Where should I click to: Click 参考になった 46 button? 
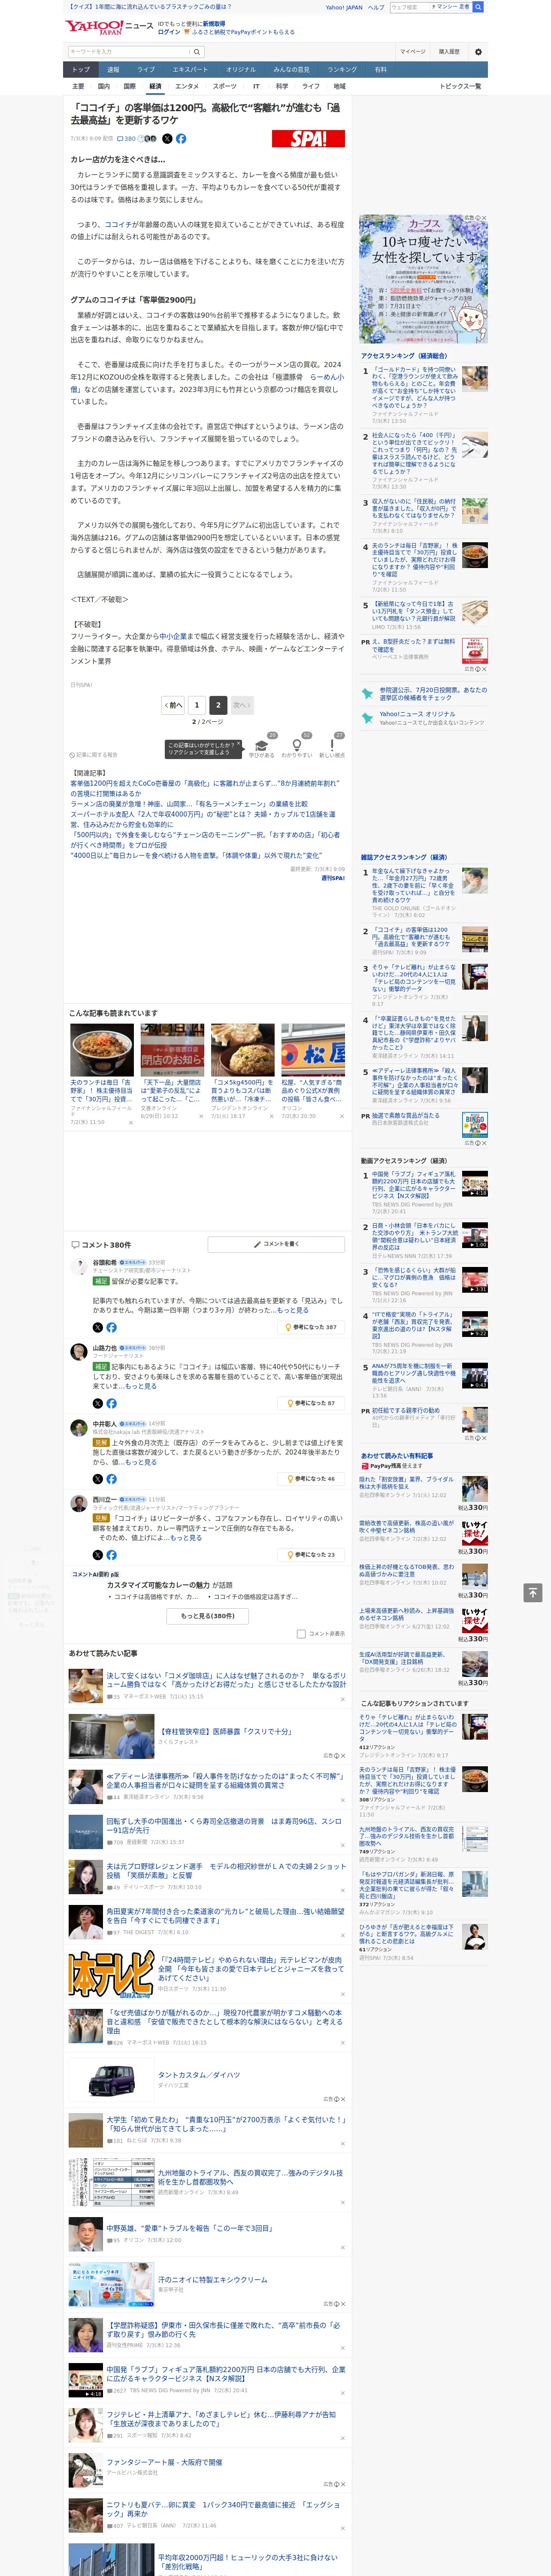[311, 1478]
